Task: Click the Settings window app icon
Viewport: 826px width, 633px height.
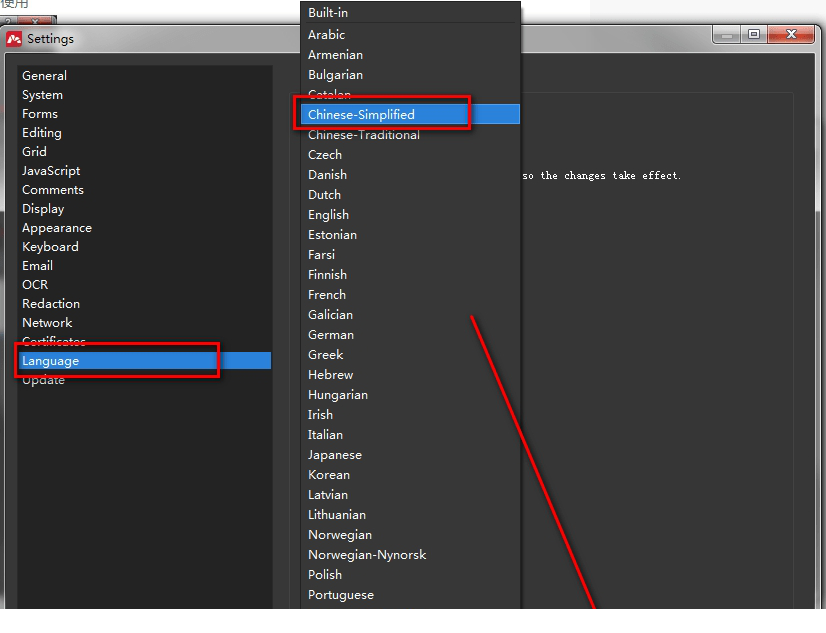Action: pos(14,39)
